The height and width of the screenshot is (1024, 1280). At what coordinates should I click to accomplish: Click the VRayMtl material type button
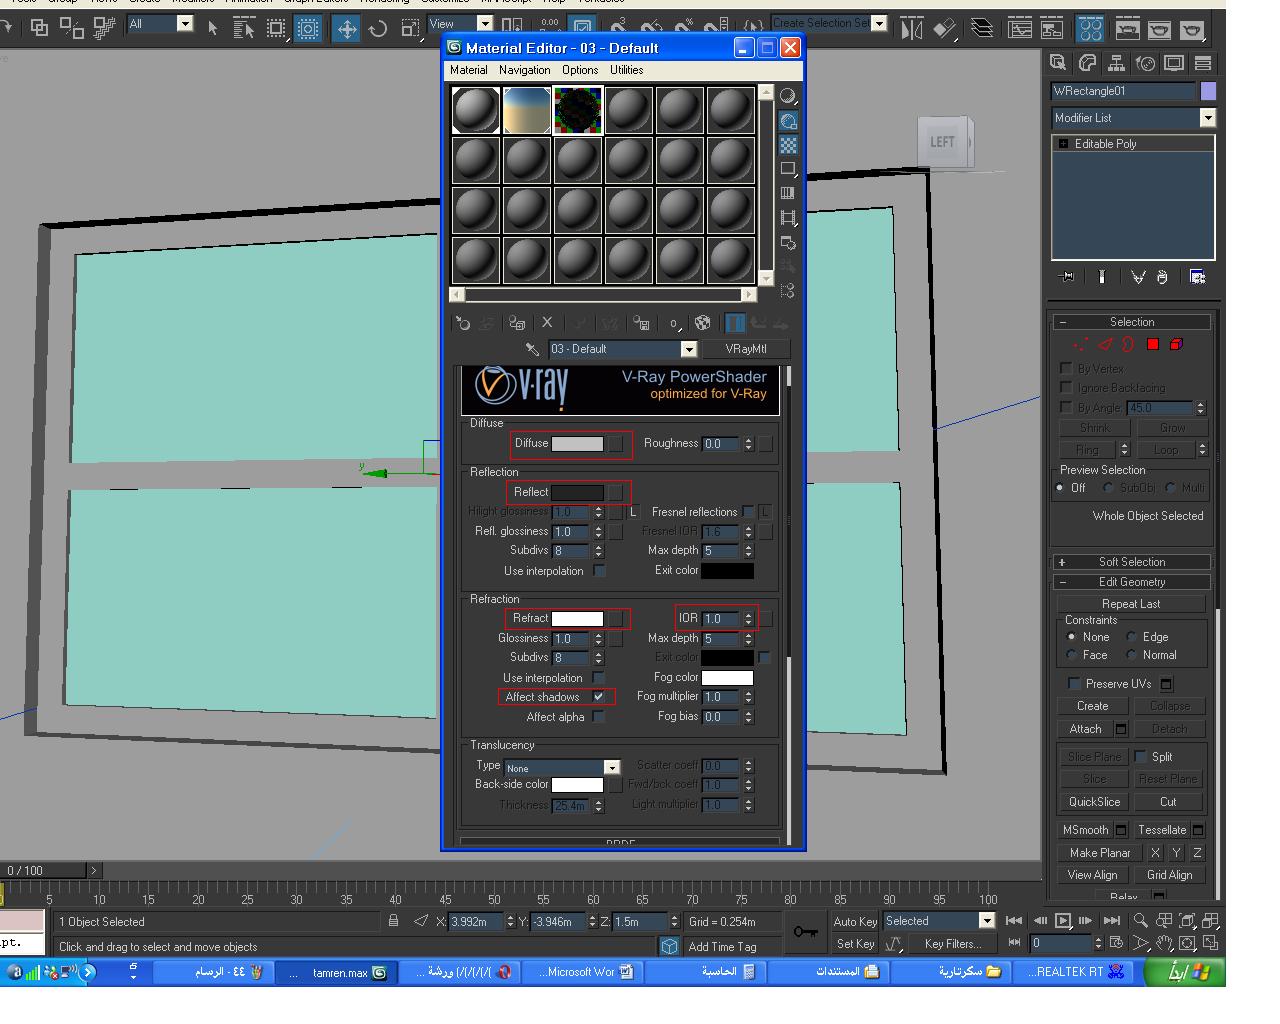pyautogui.click(x=746, y=349)
